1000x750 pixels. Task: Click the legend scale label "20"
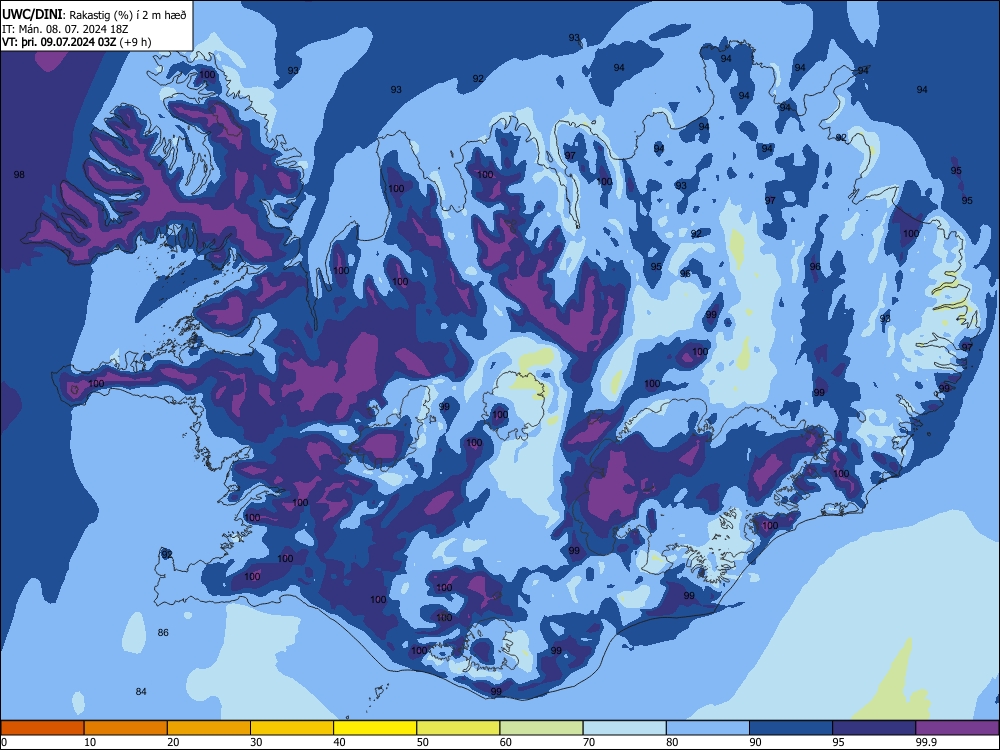tap(173, 742)
